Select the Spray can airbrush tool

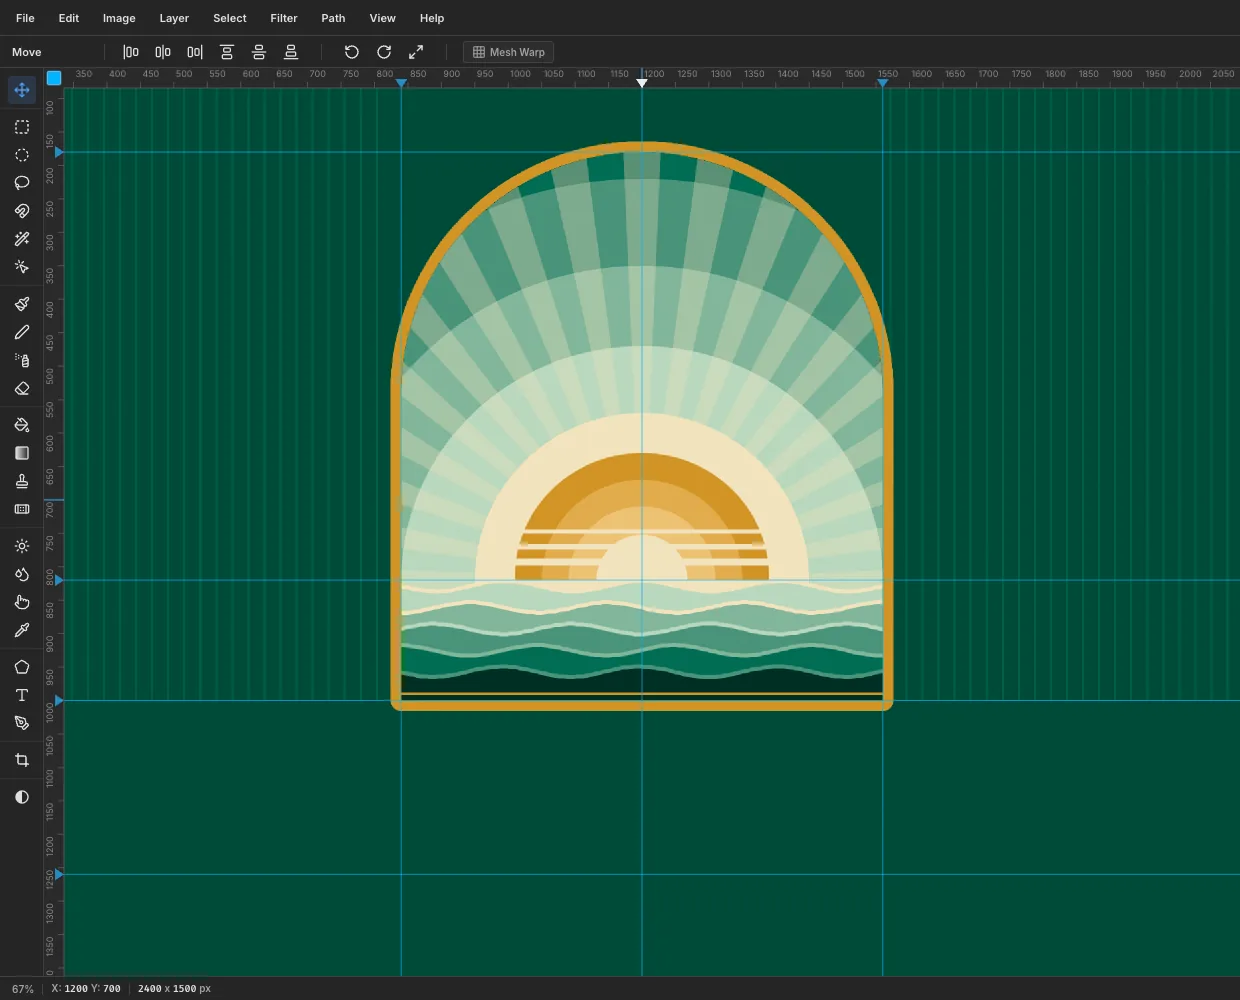(22, 360)
